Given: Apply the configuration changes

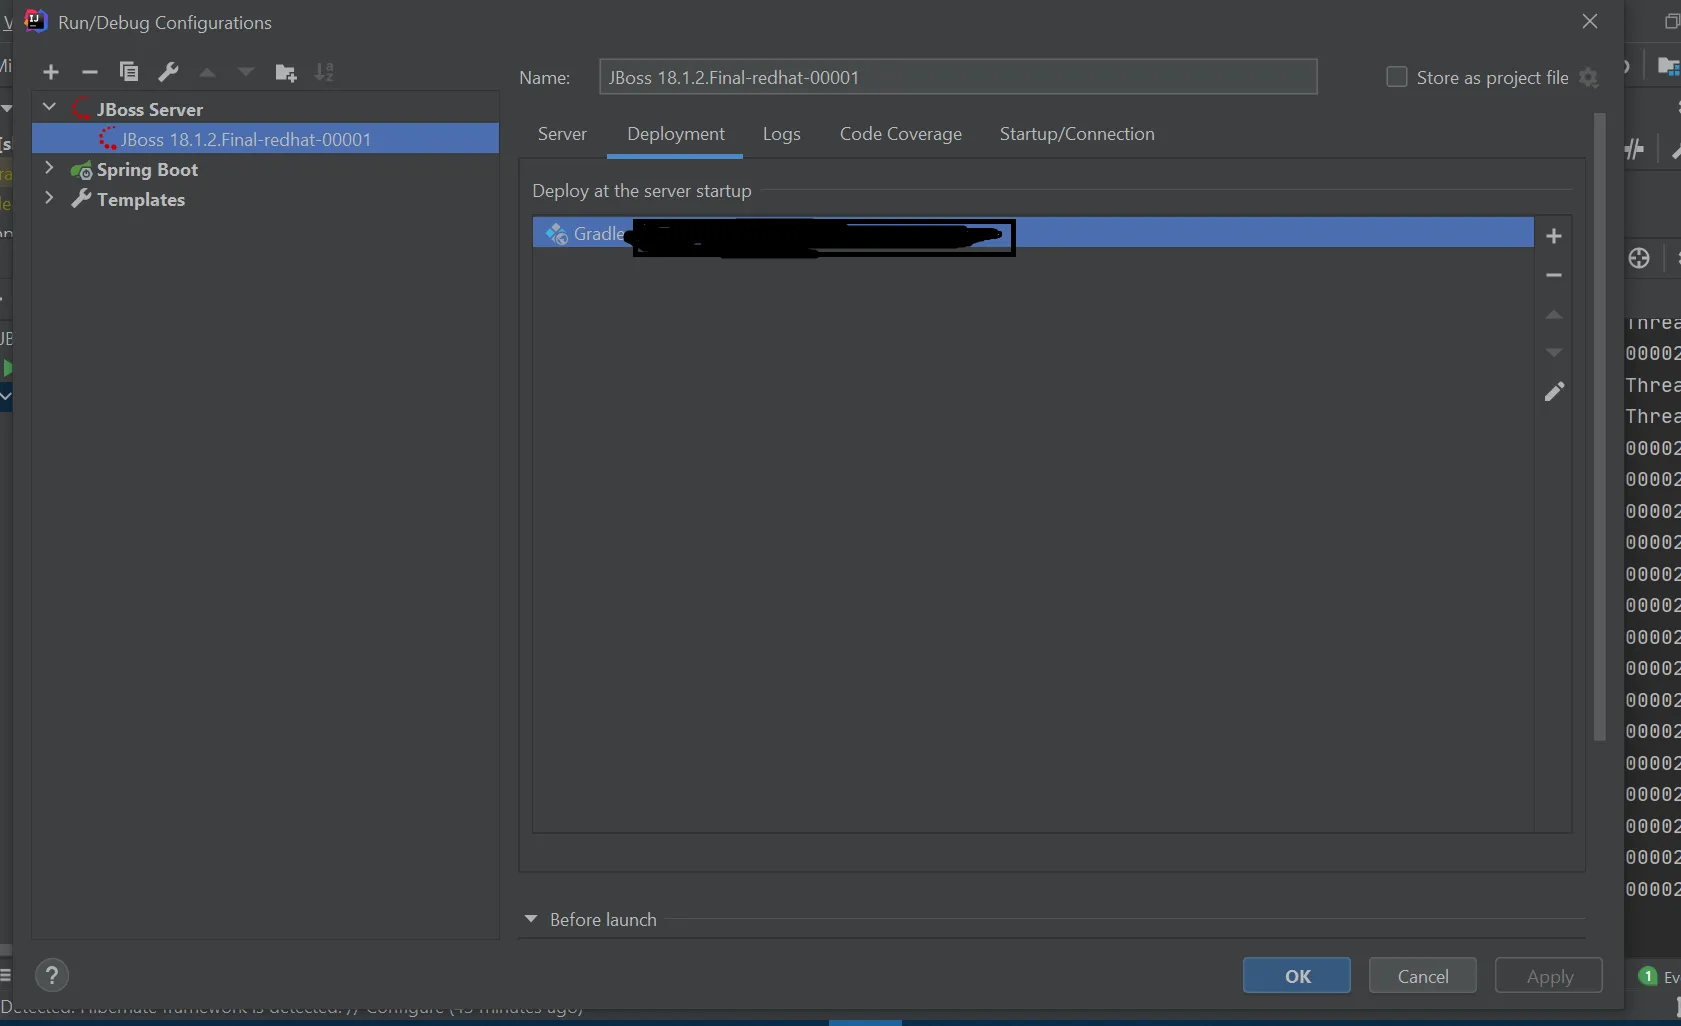Looking at the screenshot, I should 1548,975.
